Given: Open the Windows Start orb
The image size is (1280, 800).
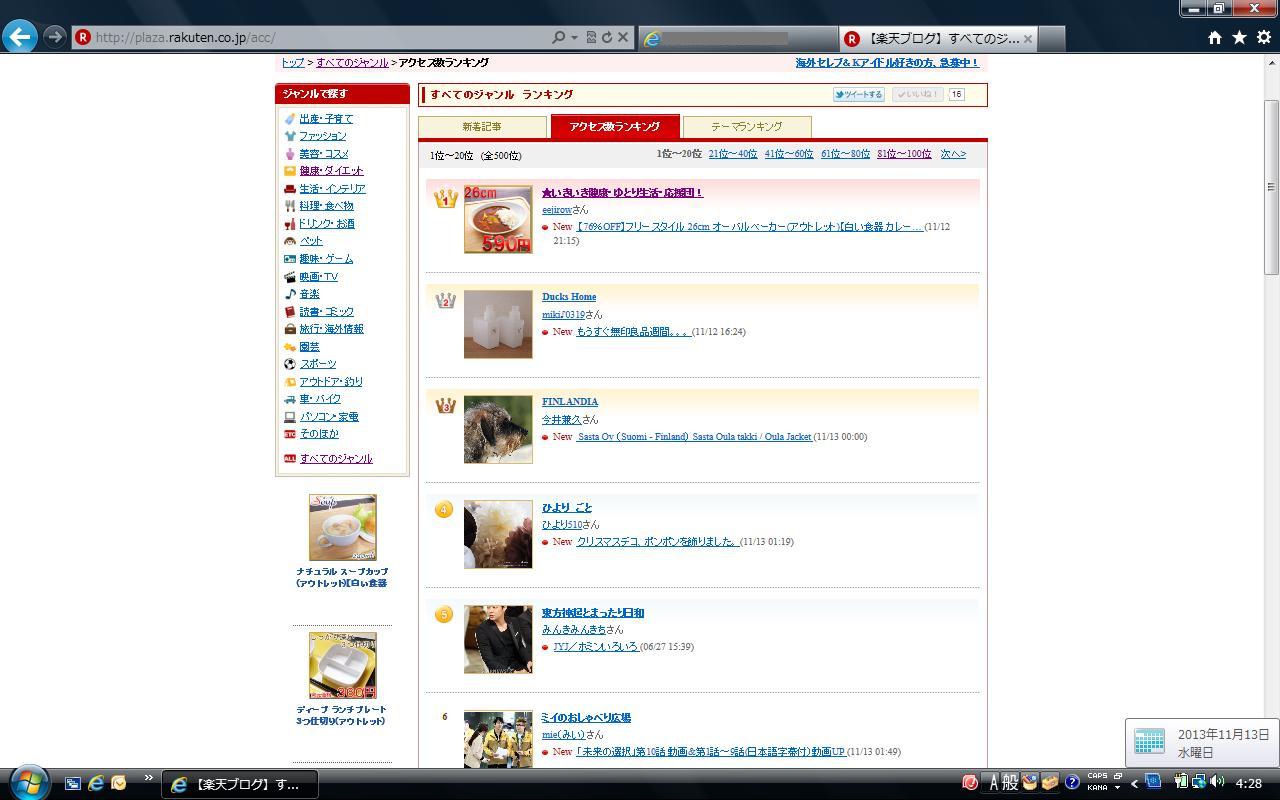Looking at the screenshot, I should coord(27,781).
